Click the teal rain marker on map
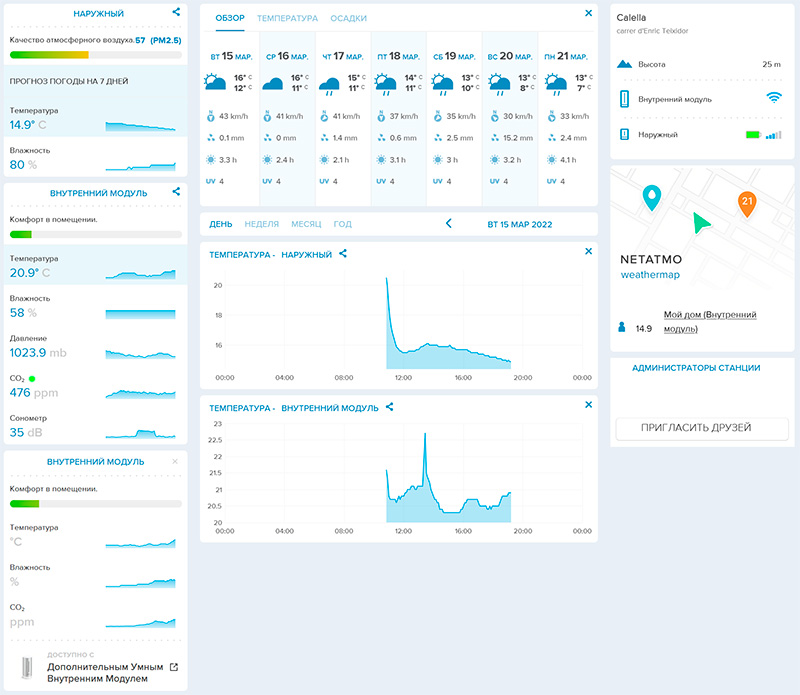 [x=652, y=196]
